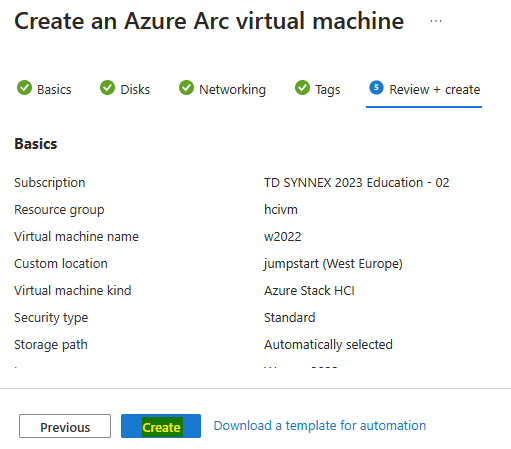
Task: Open Download a template for automation link
Action: pyautogui.click(x=320, y=426)
